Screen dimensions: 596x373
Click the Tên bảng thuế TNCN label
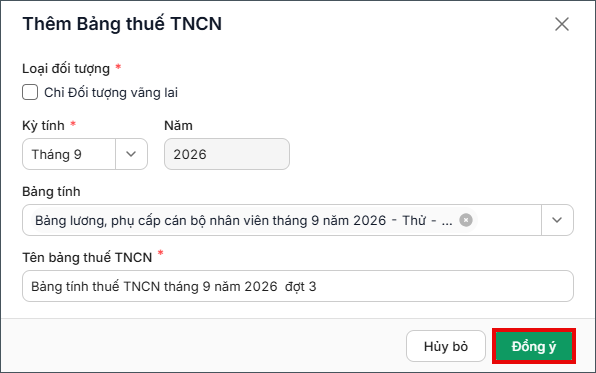click(x=87, y=257)
